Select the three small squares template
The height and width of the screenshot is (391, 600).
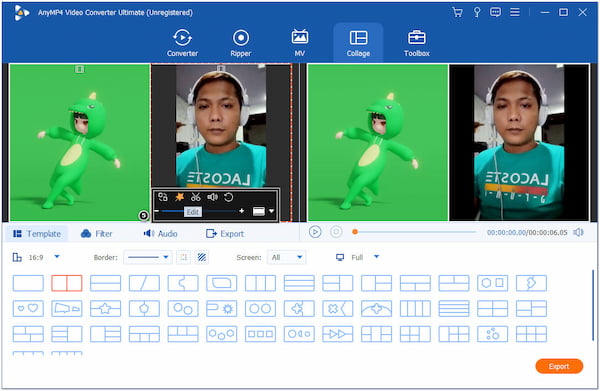[260, 334]
